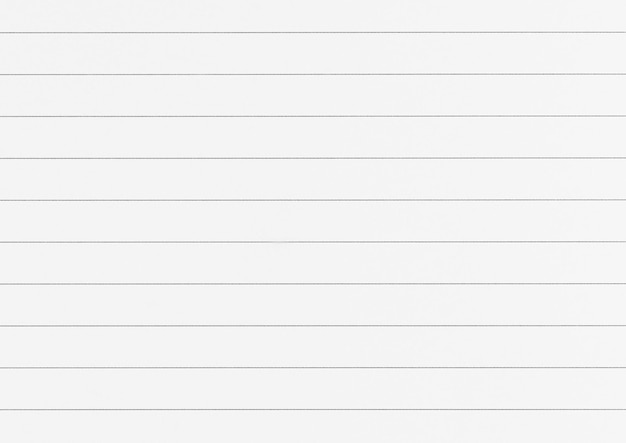This screenshot has width=626, height=443.
Task: Click the topmost ruled line
Action: (x=313, y=32)
